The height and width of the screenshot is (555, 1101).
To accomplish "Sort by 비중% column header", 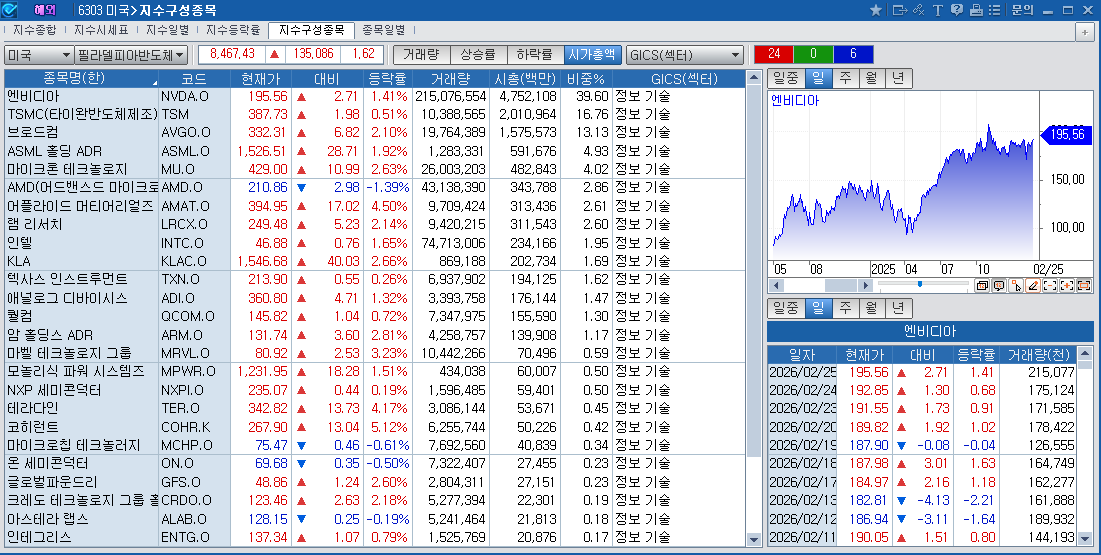I will (586, 78).
